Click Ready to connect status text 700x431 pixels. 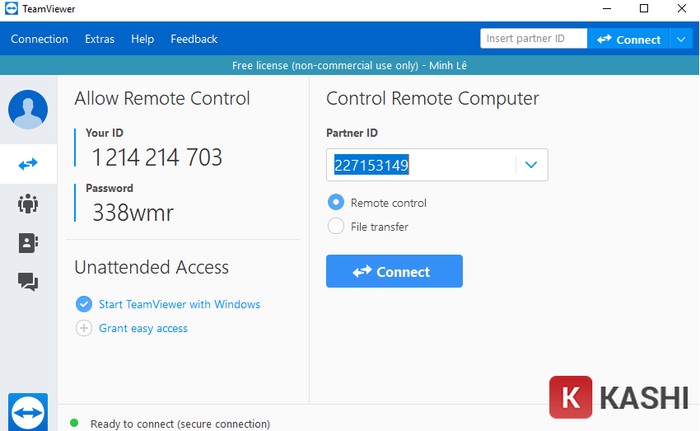[x=180, y=423]
